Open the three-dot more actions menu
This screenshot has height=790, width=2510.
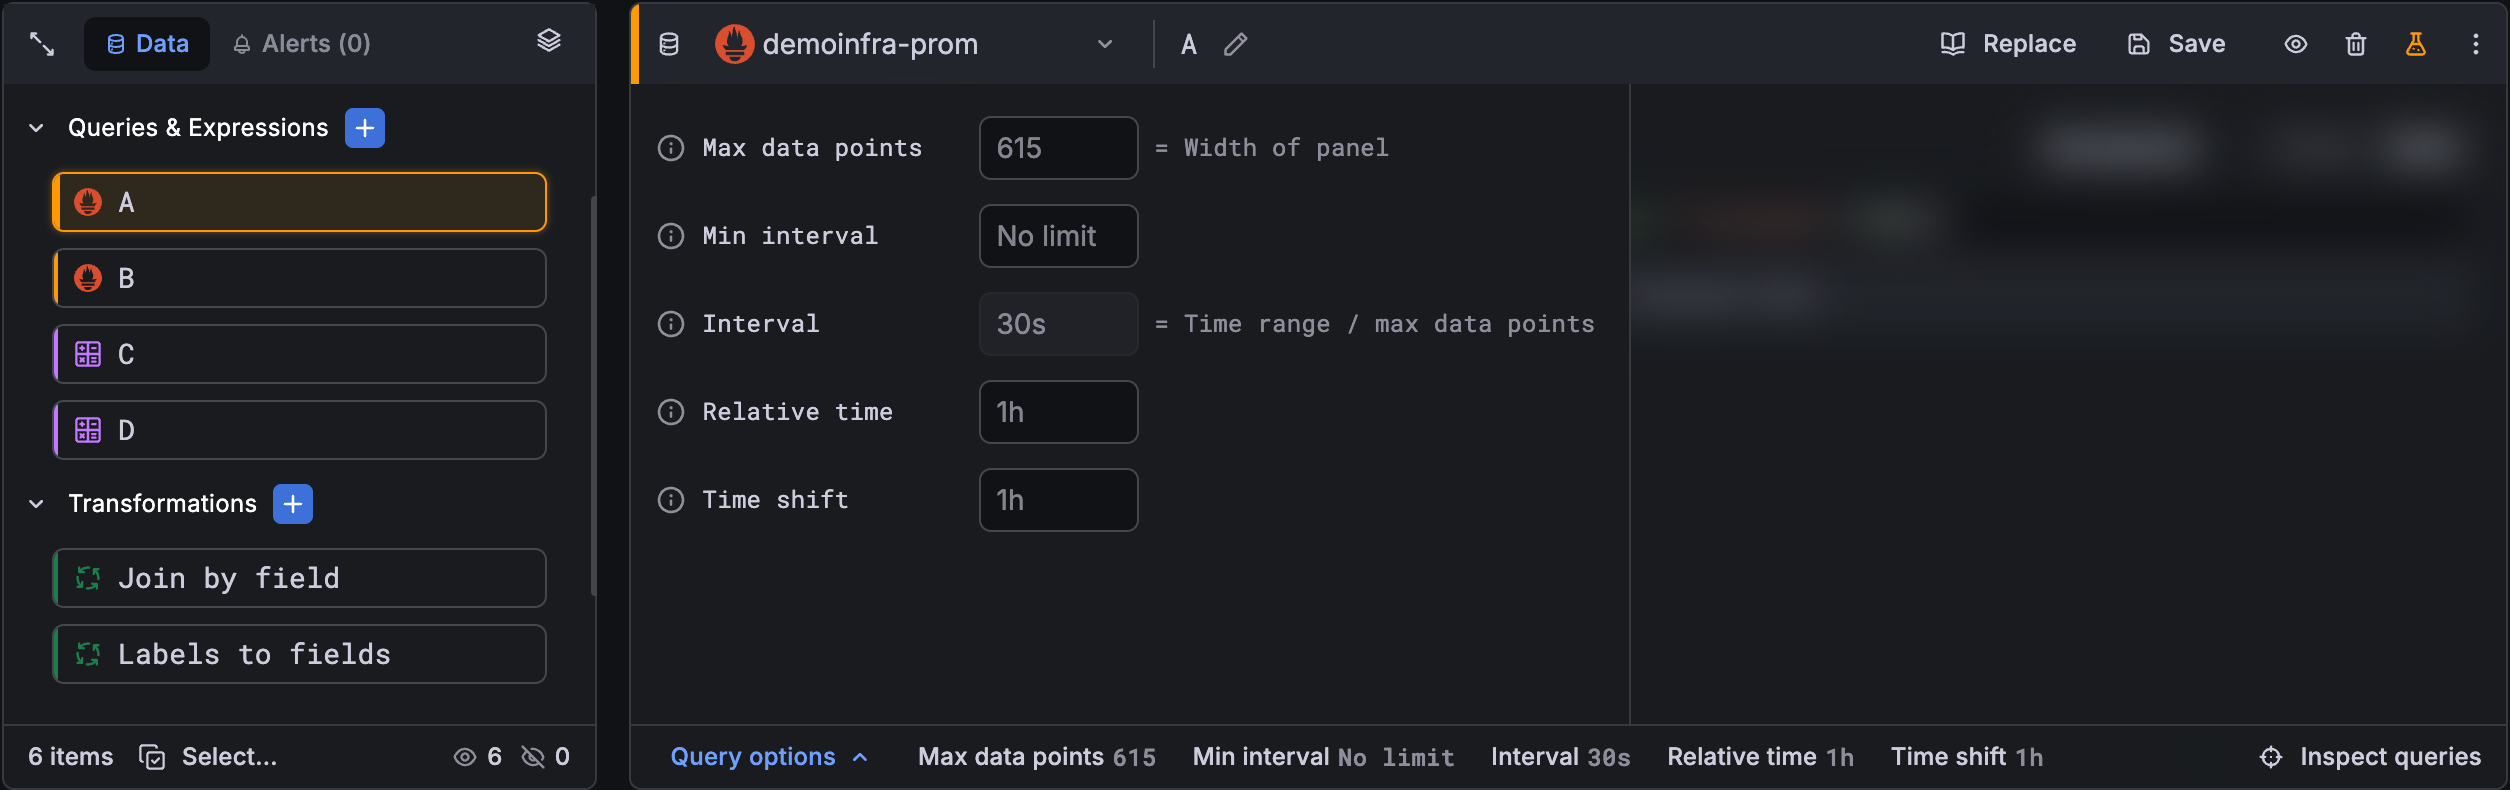pyautogui.click(x=2476, y=44)
